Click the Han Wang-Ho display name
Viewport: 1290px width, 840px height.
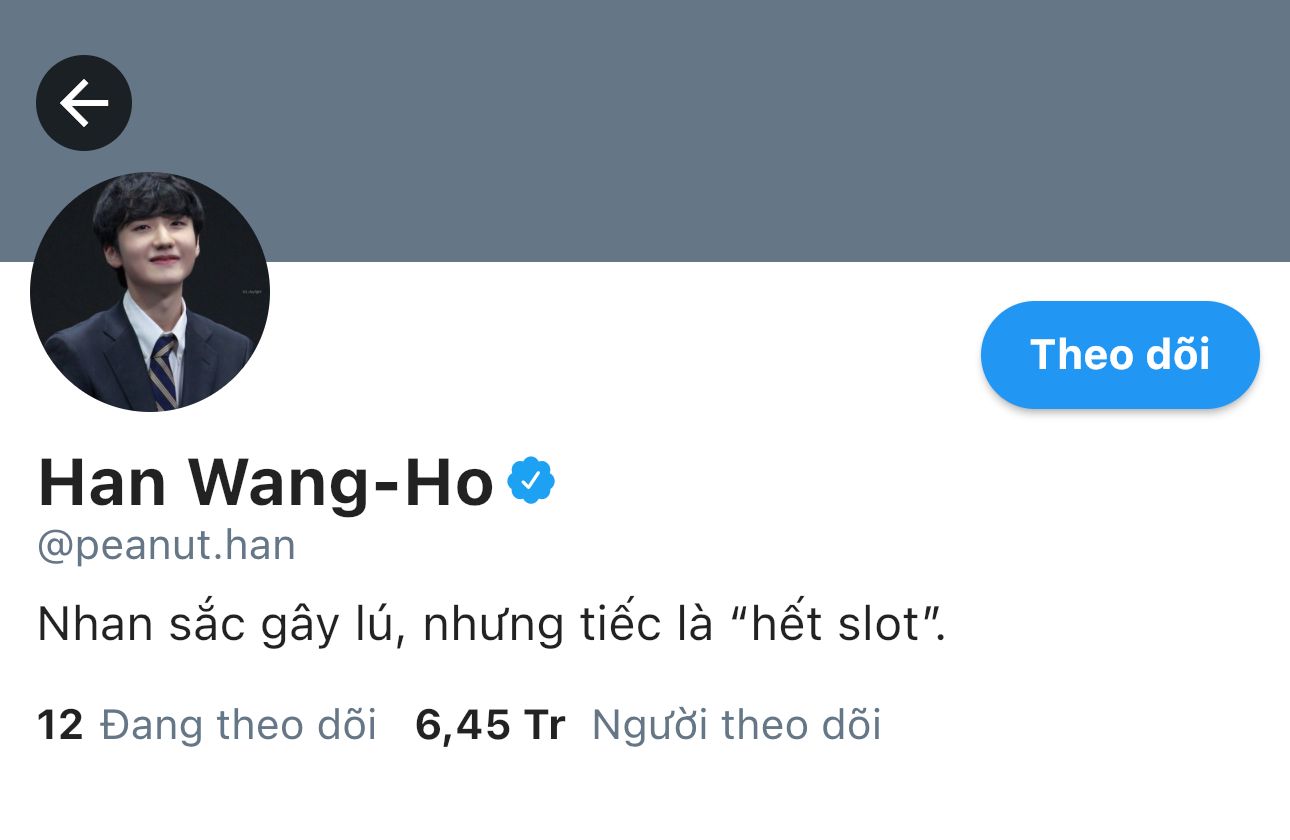(x=266, y=483)
